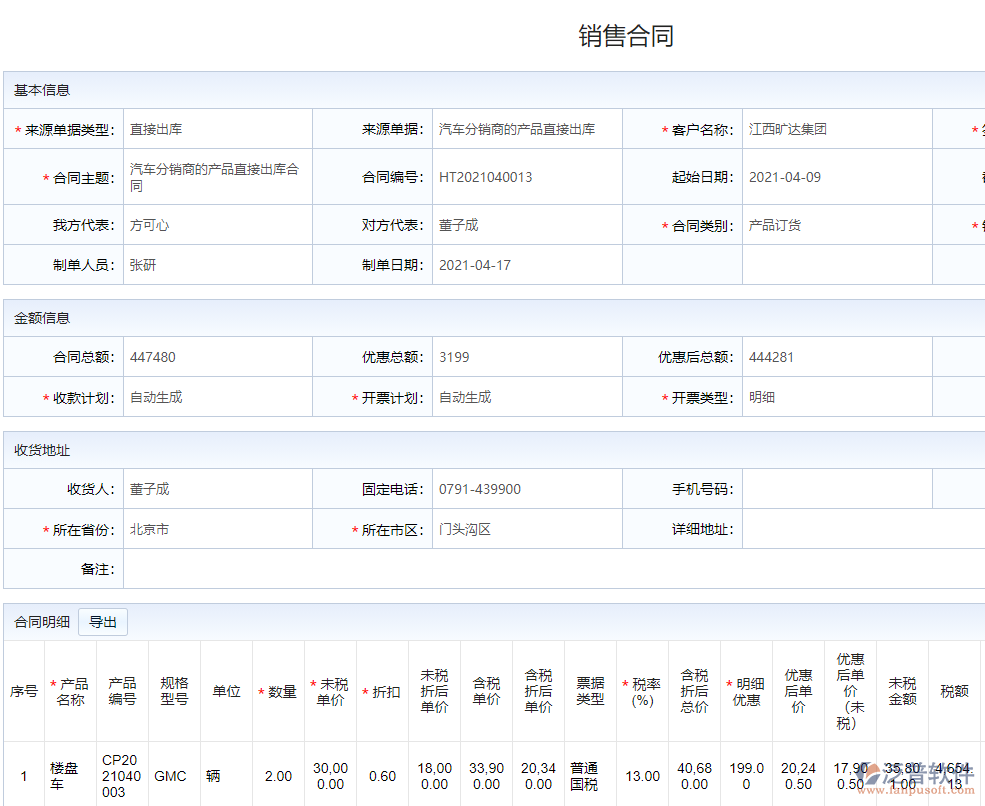Click the 固定电话 field showing 0791-439900

point(526,489)
